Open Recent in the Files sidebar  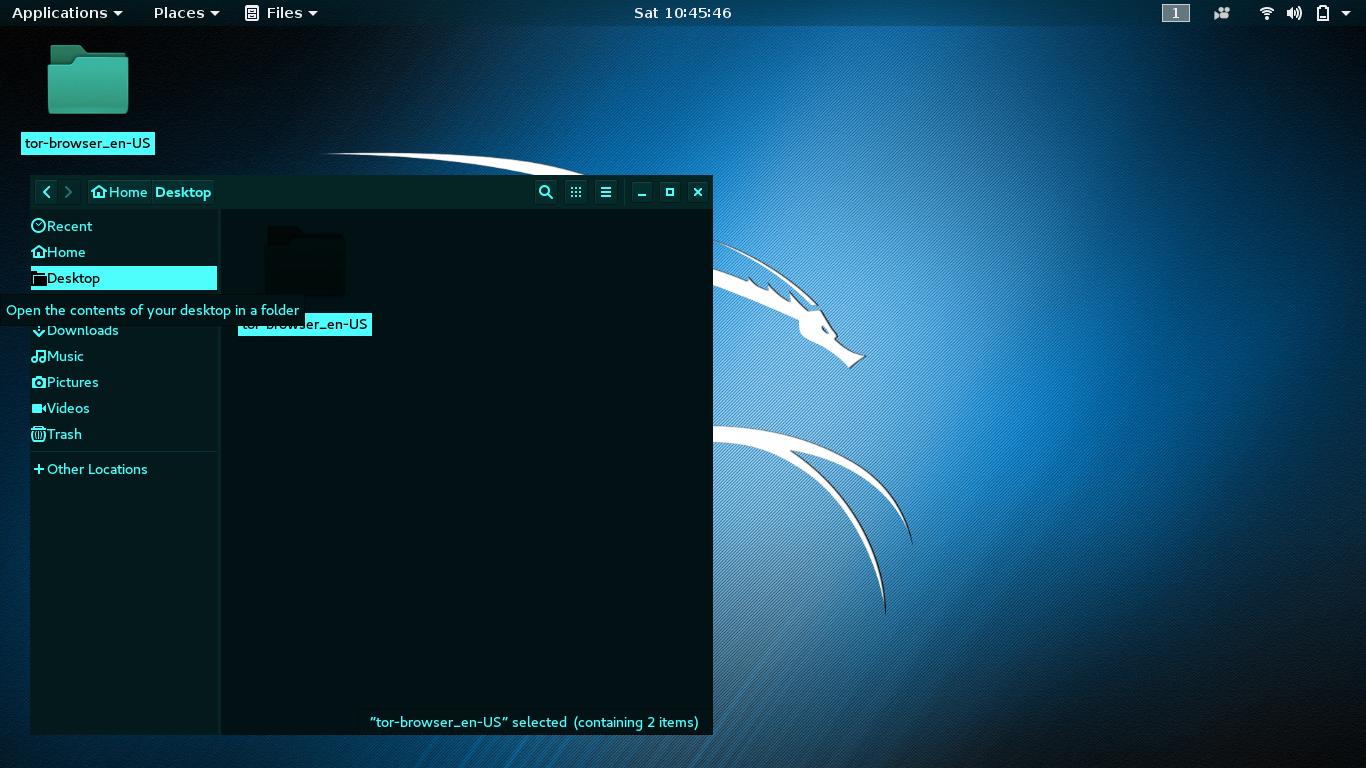[x=124, y=226]
